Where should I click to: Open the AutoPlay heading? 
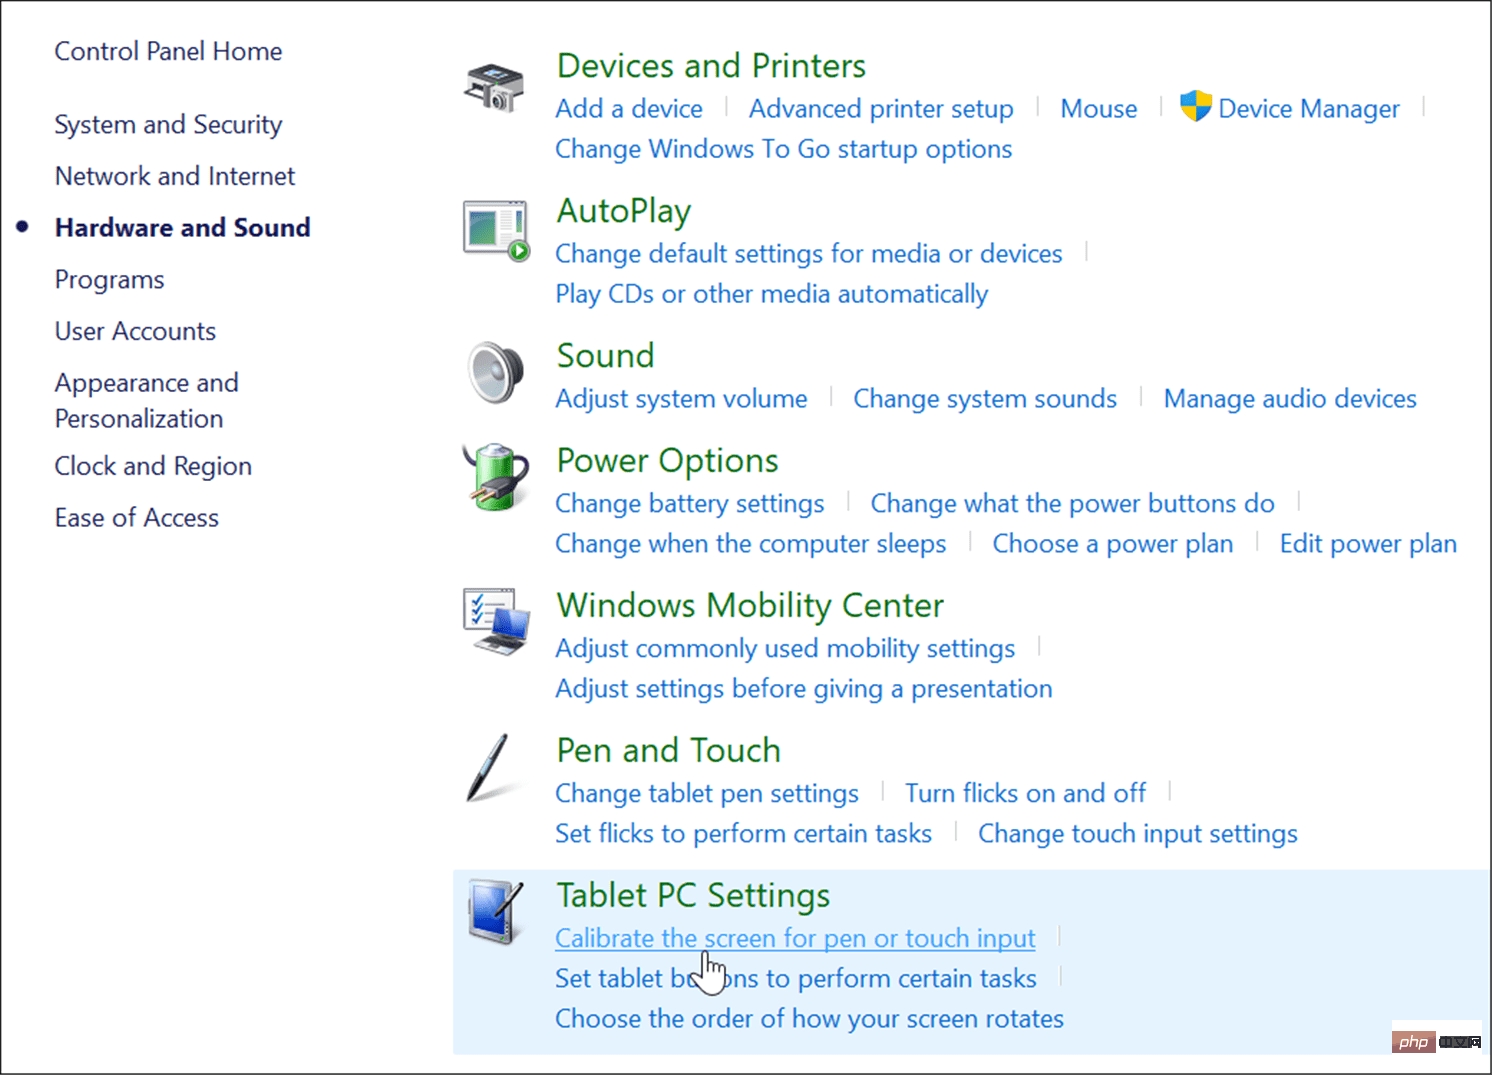pos(624,211)
